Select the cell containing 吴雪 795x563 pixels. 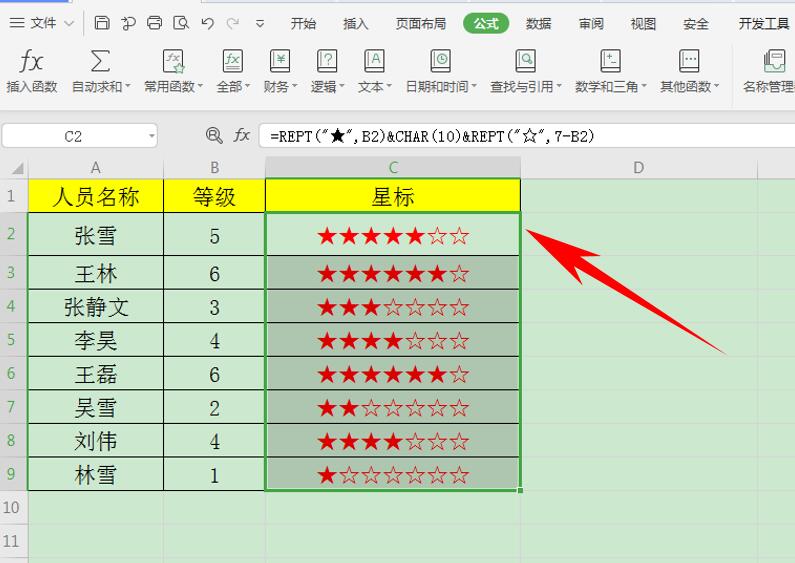pyautogui.click(x=96, y=407)
